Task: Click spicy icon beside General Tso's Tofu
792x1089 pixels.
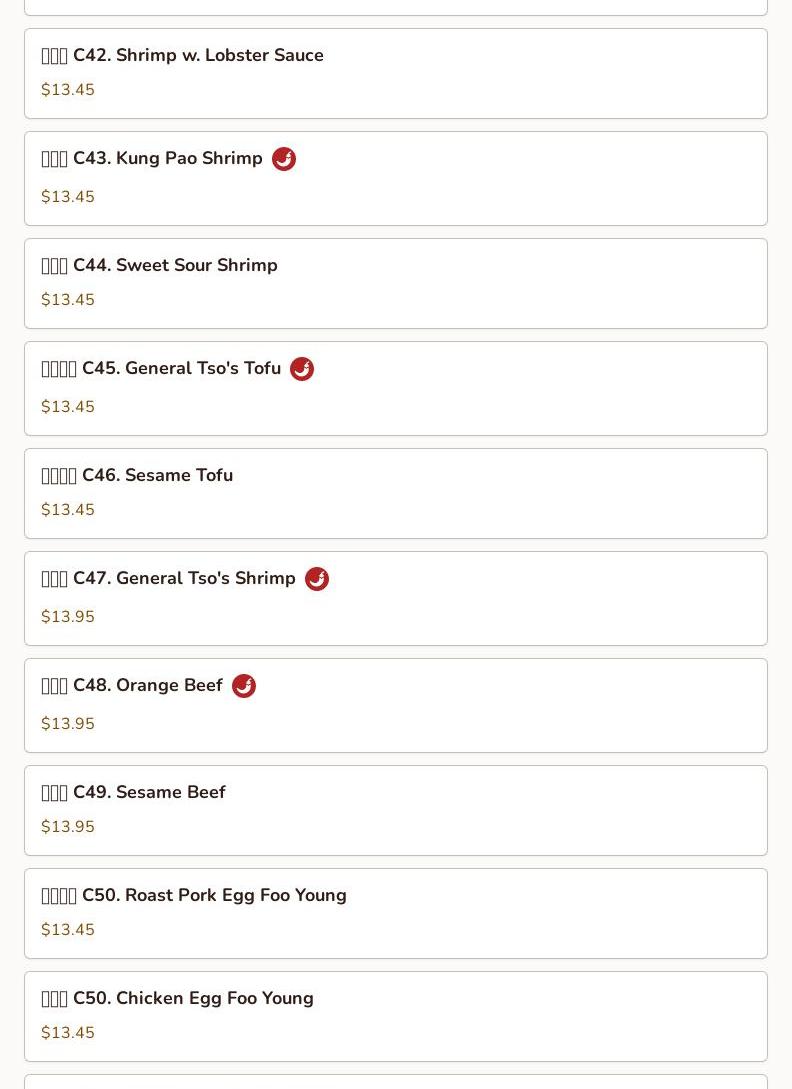Action: (x=302, y=369)
